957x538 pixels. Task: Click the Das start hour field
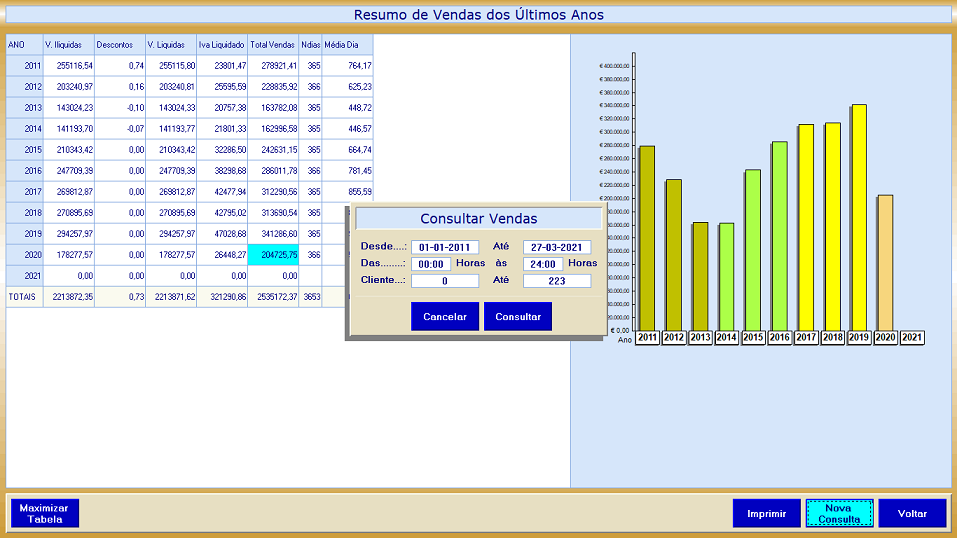click(x=431, y=264)
